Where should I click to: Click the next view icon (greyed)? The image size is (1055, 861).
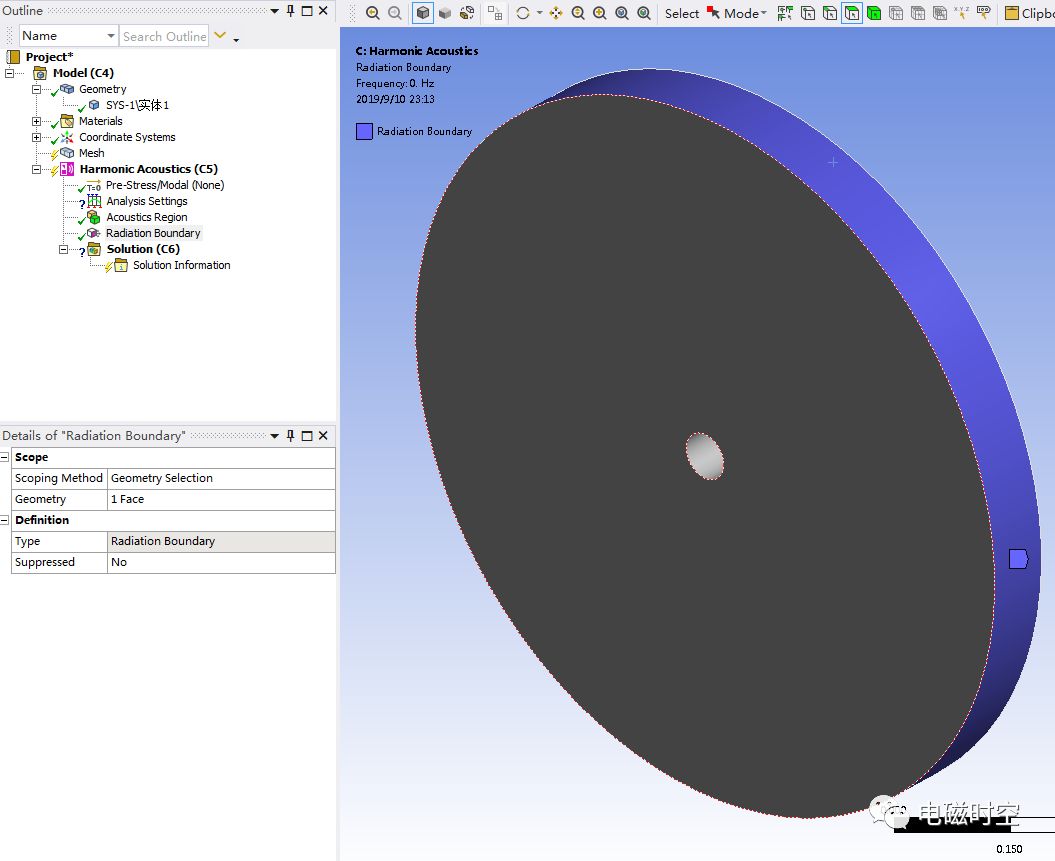(395, 13)
